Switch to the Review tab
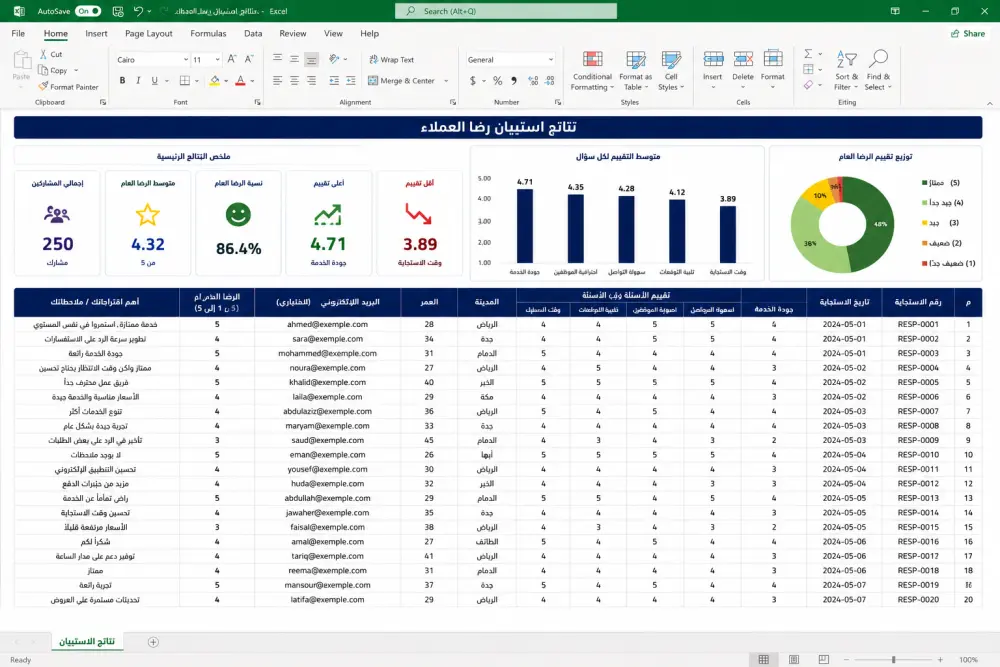 pos(293,33)
